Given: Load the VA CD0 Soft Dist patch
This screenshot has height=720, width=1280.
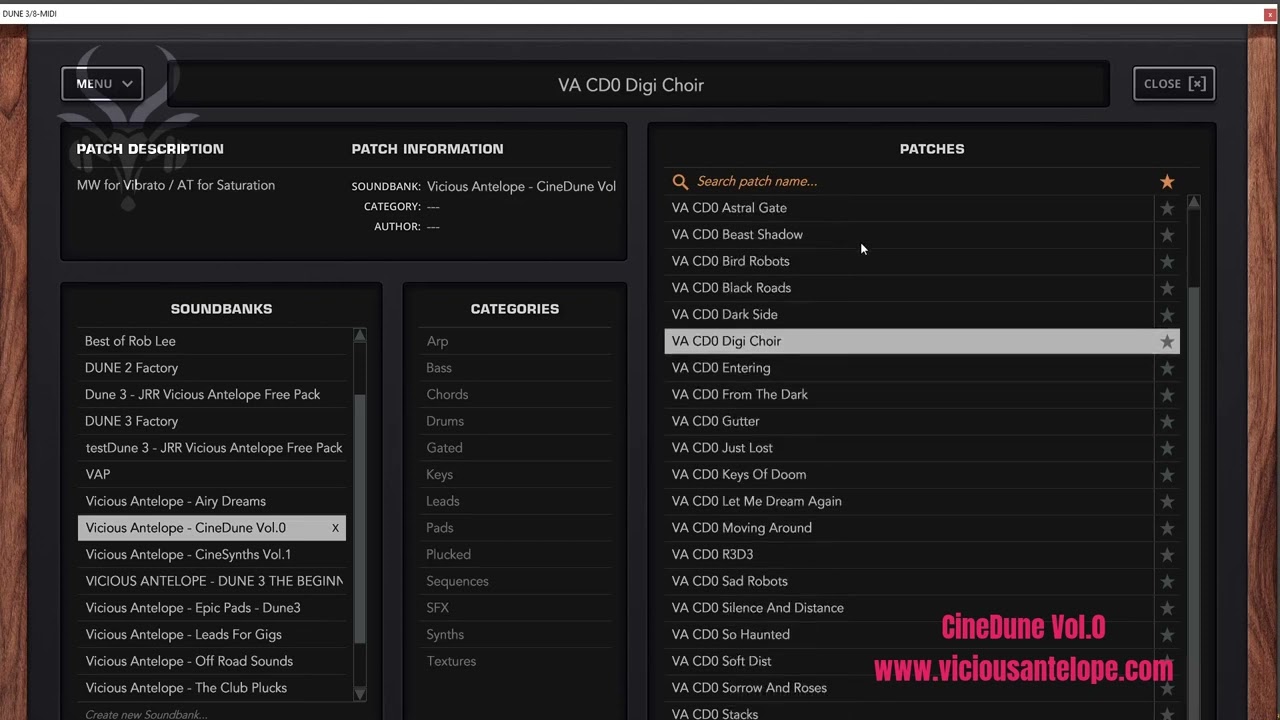Looking at the screenshot, I should tap(909, 661).
